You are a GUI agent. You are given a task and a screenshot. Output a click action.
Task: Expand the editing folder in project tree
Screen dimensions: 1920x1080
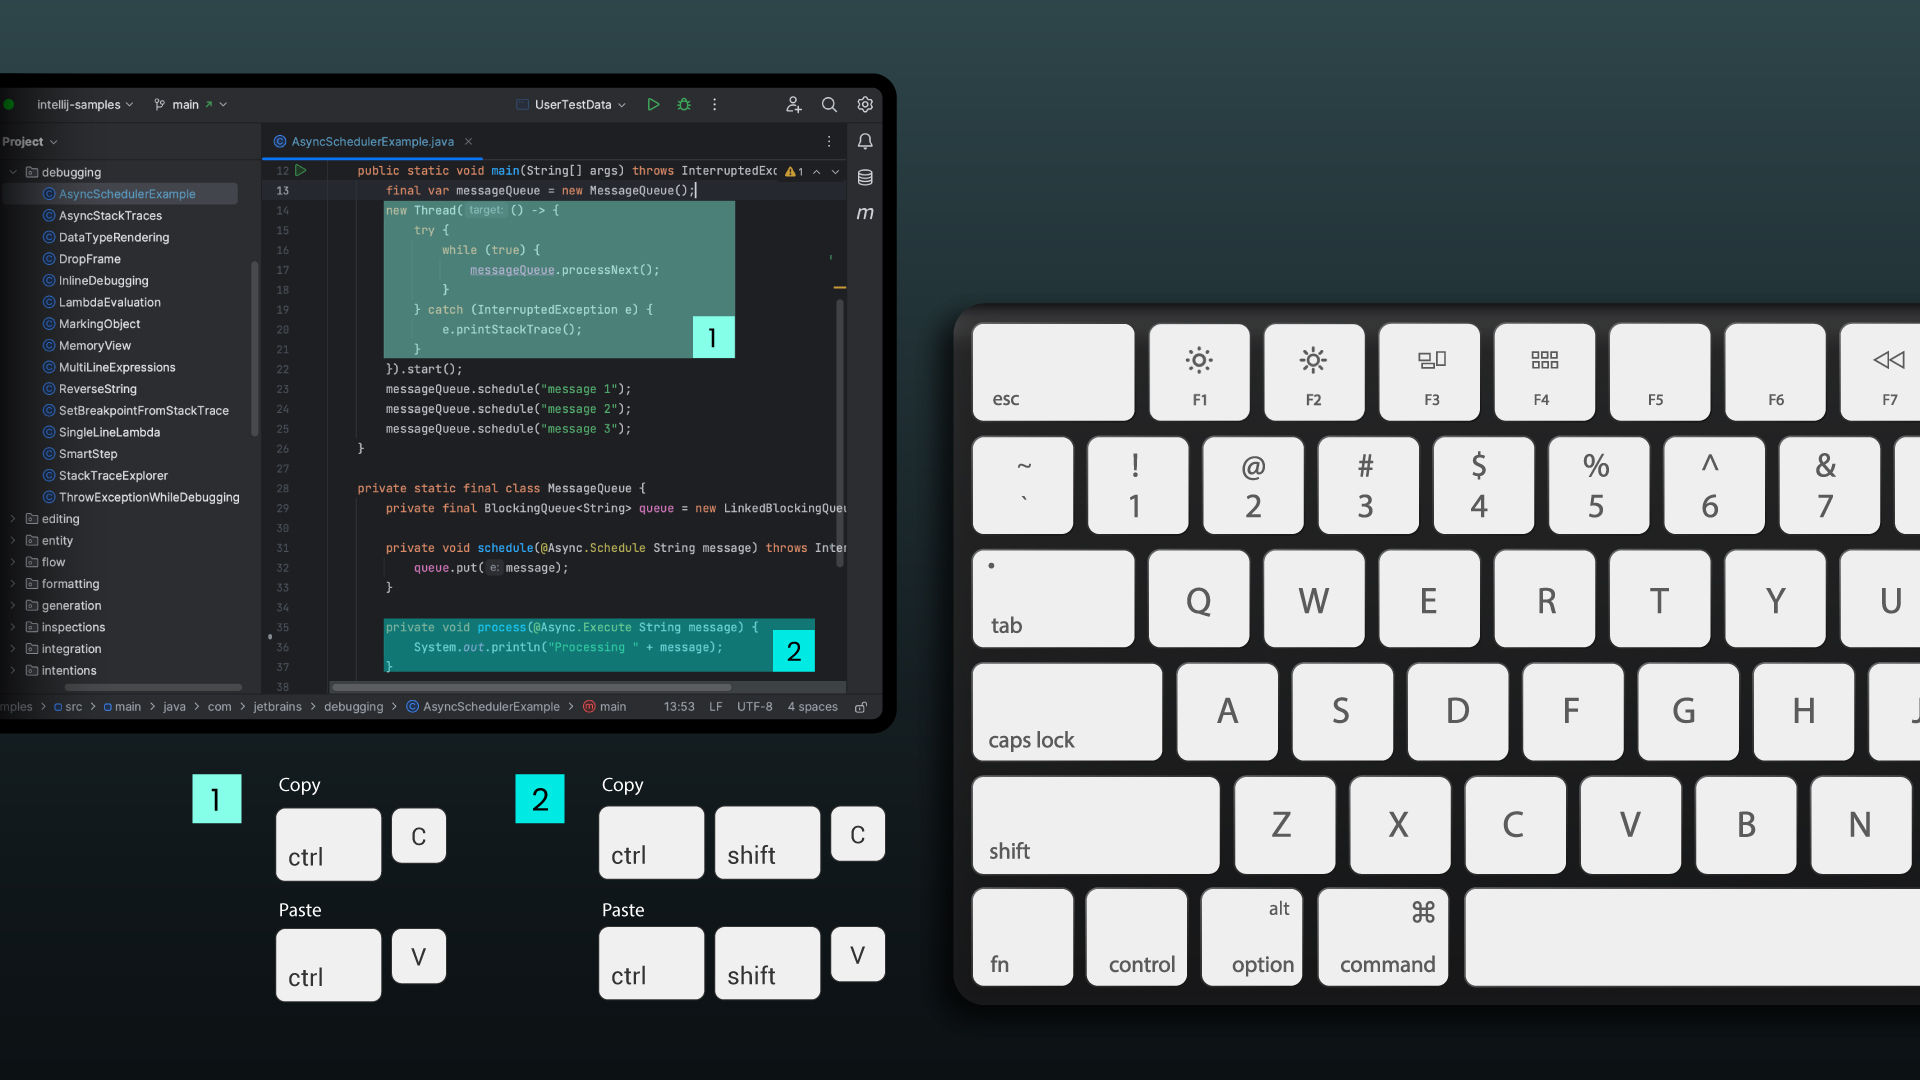[13, 519]
